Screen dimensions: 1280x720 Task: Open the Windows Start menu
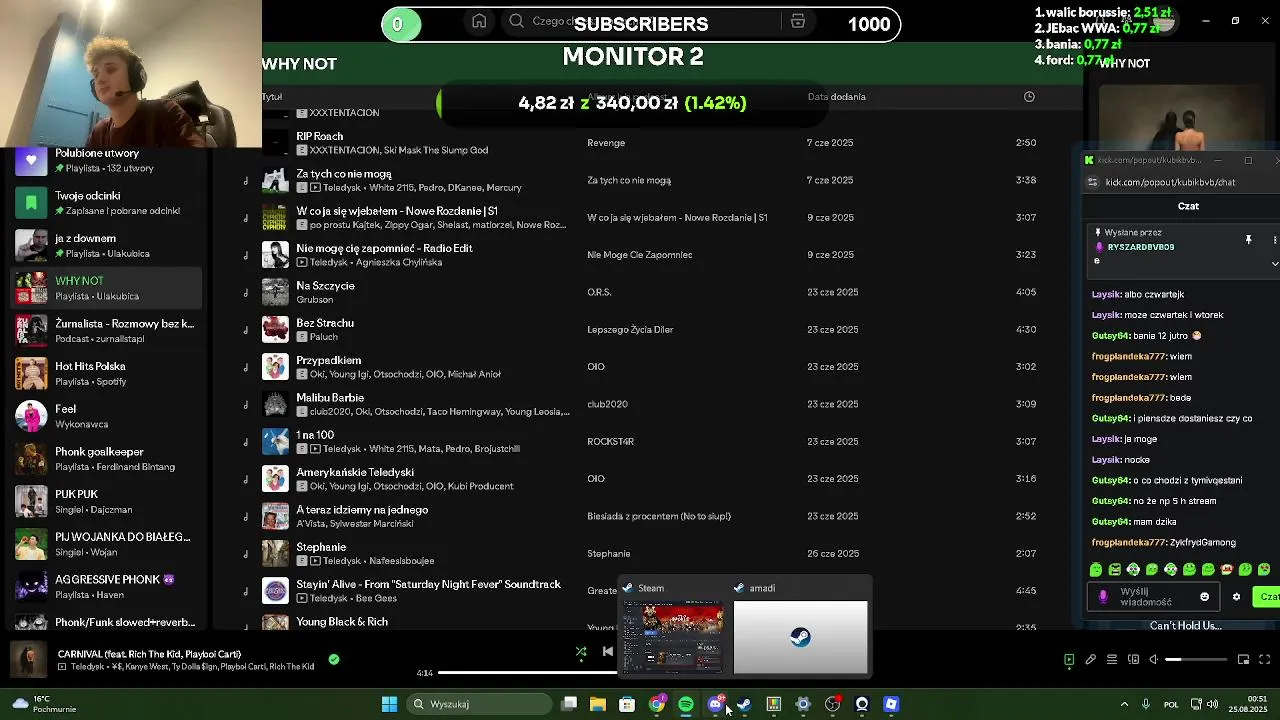coord(389,704)
